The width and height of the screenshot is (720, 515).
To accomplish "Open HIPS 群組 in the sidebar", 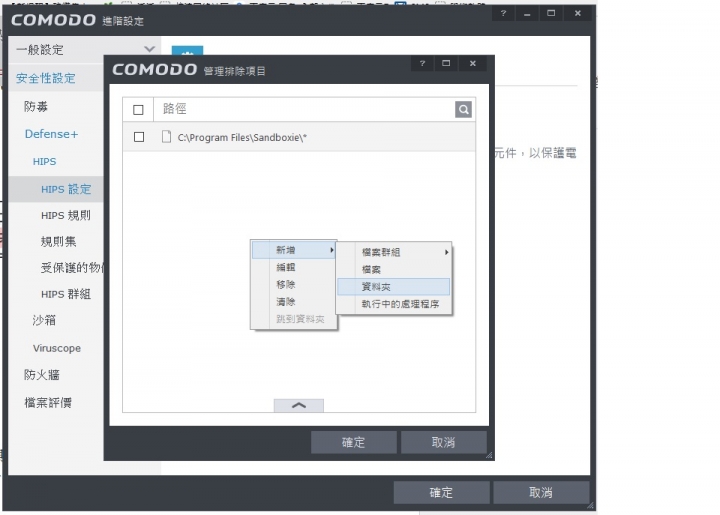I will 66,294.
